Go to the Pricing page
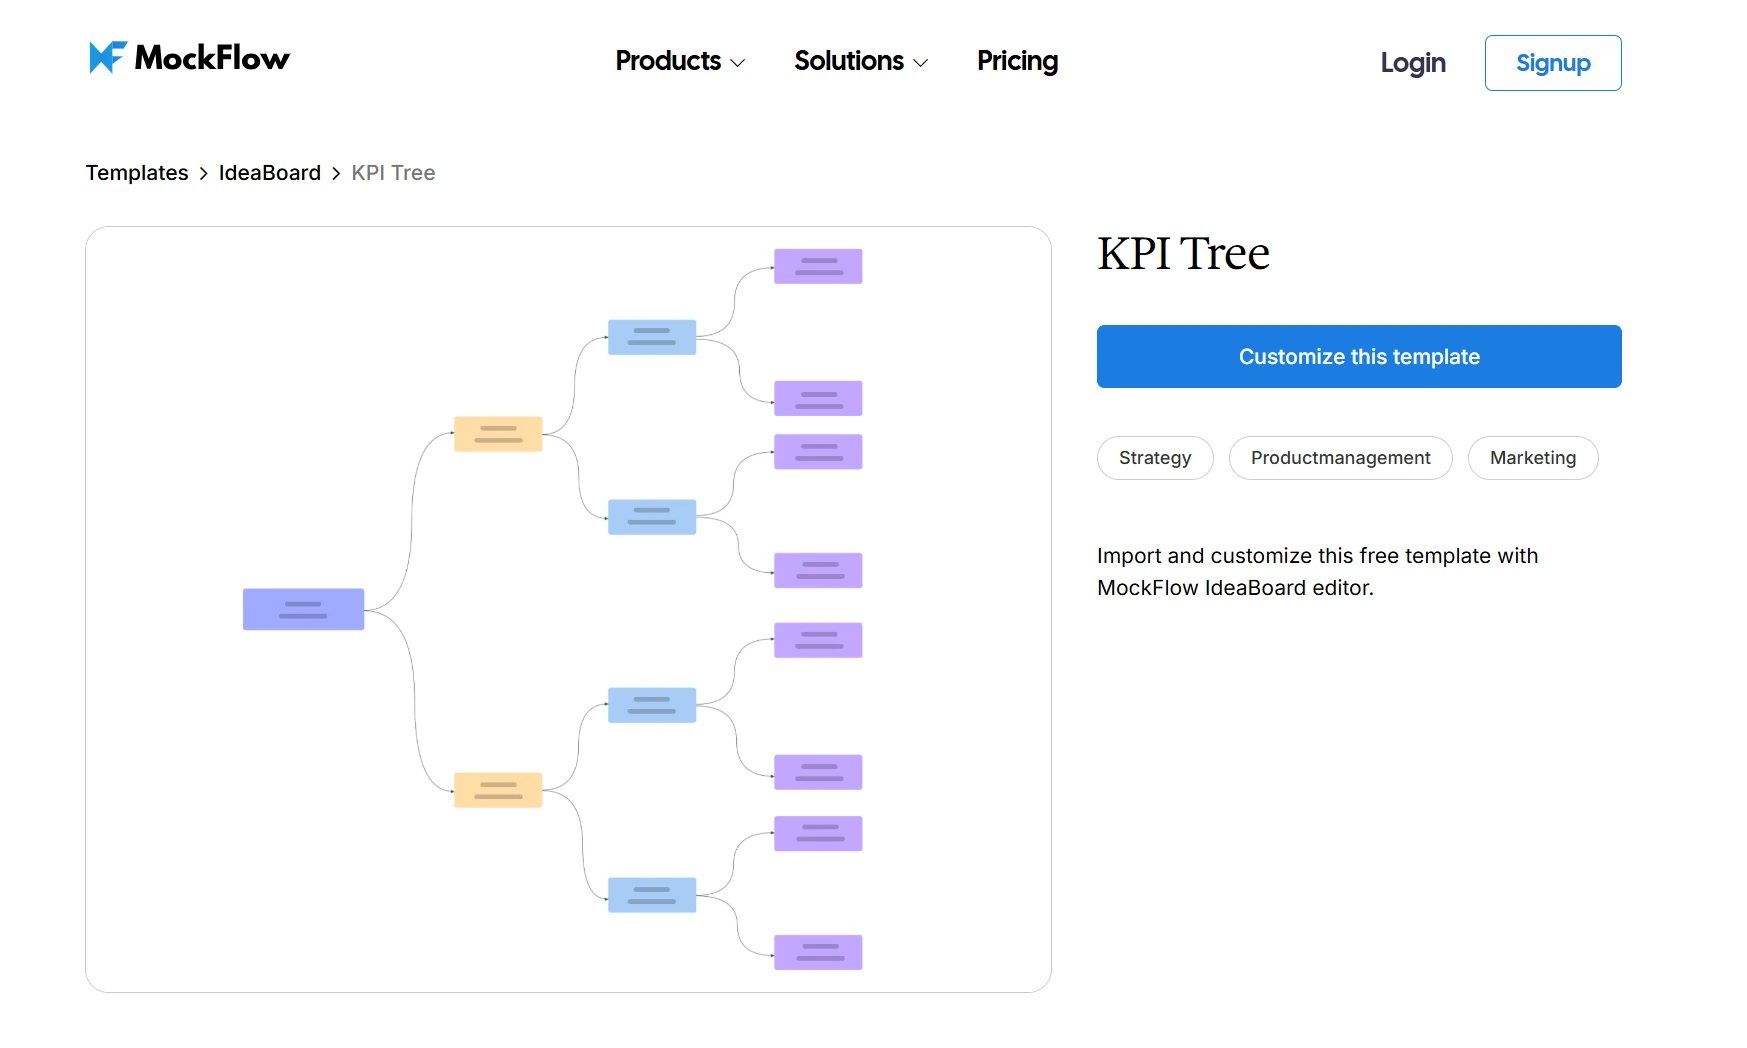 [x=1017, y=61]
